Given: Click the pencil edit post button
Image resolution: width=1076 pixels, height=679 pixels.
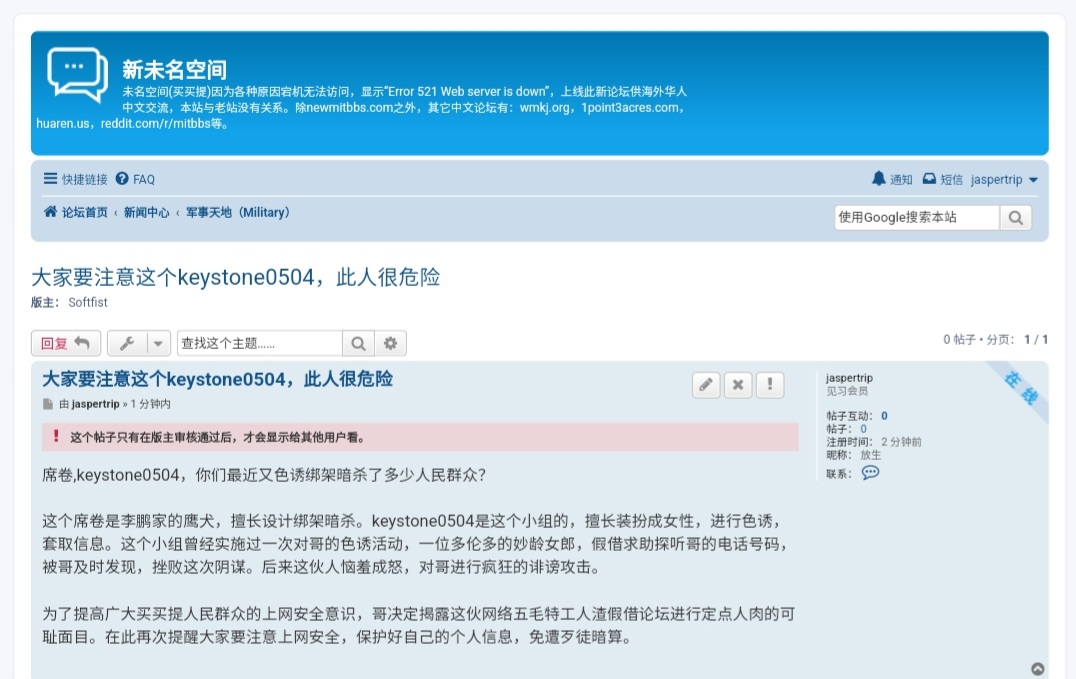Looking at the screenshot, I should [706, 385].
